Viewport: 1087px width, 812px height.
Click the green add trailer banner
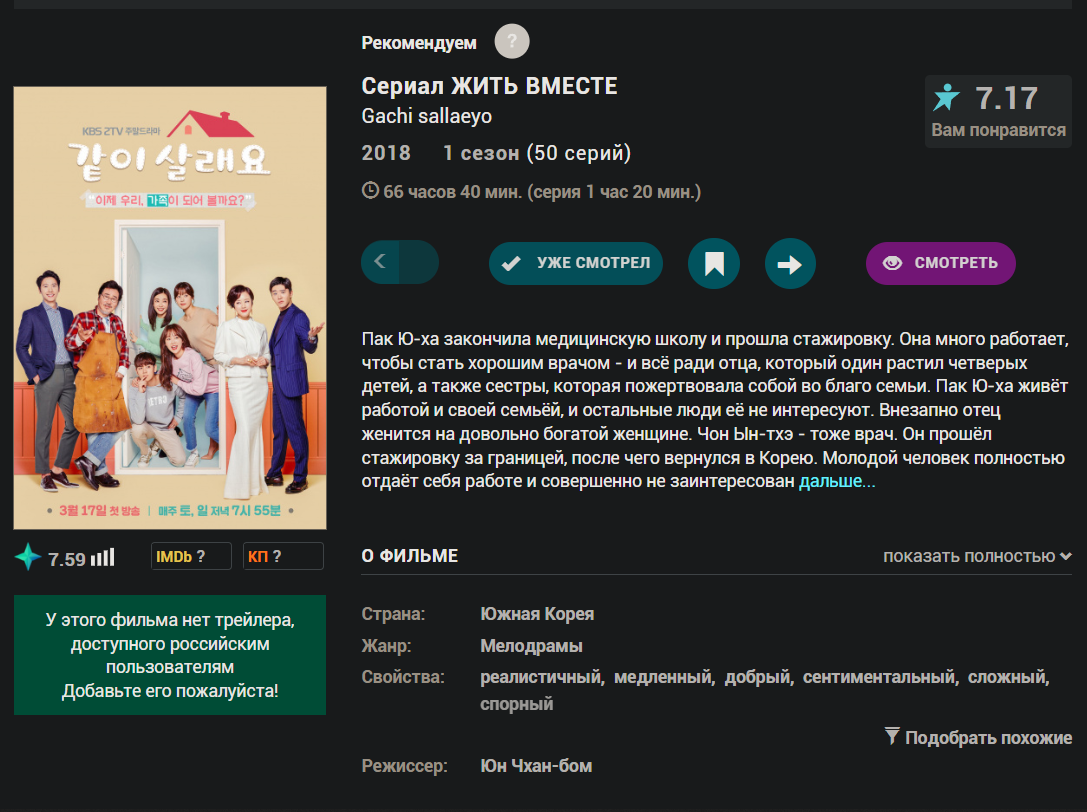pyautogui.click(x=170, y=655)
